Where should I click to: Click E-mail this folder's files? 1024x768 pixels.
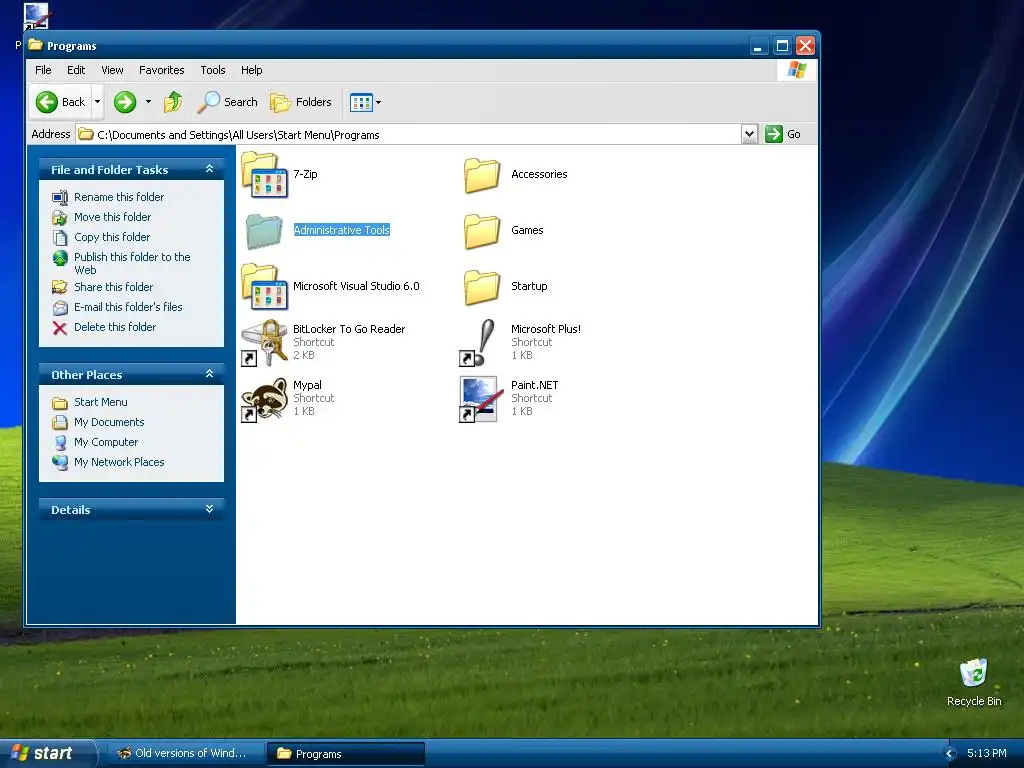click(x=128, y=307)
